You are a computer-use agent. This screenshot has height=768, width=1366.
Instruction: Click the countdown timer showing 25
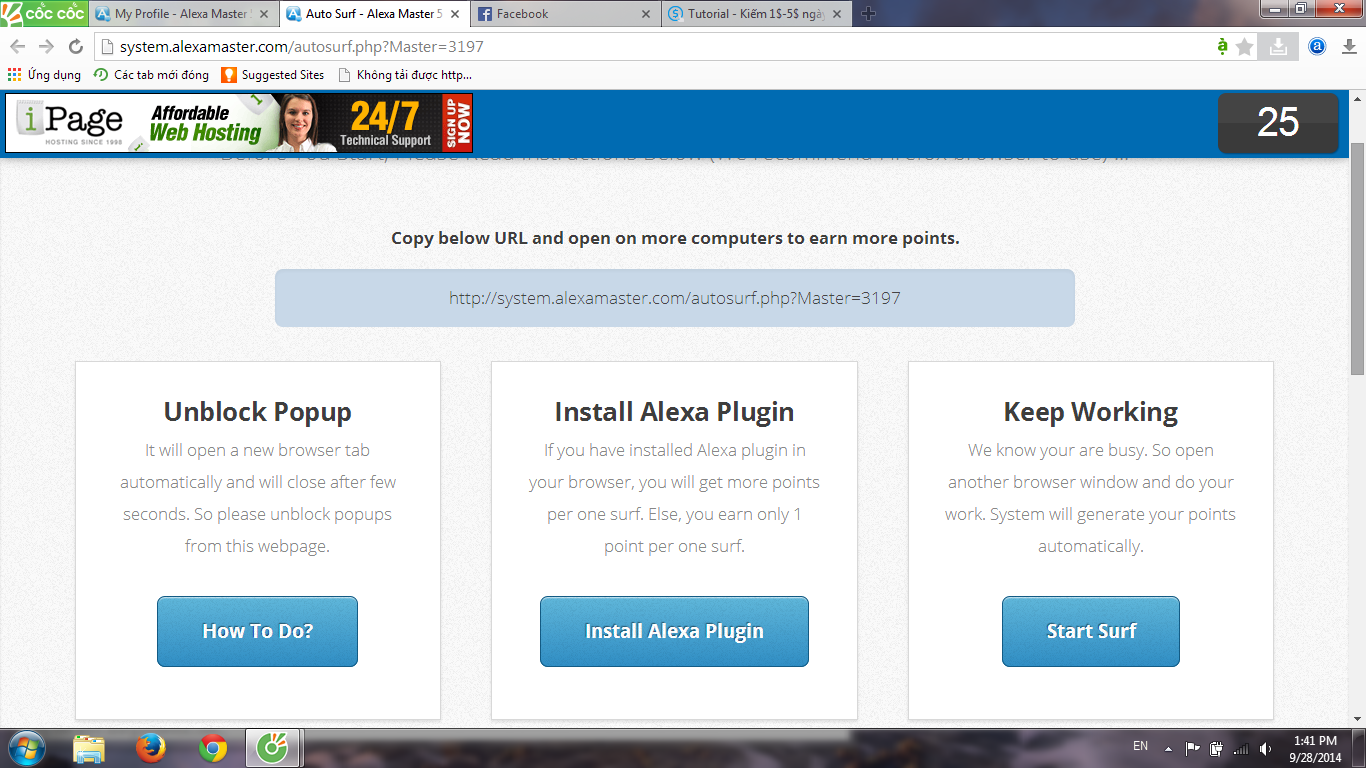[1278, 123]
